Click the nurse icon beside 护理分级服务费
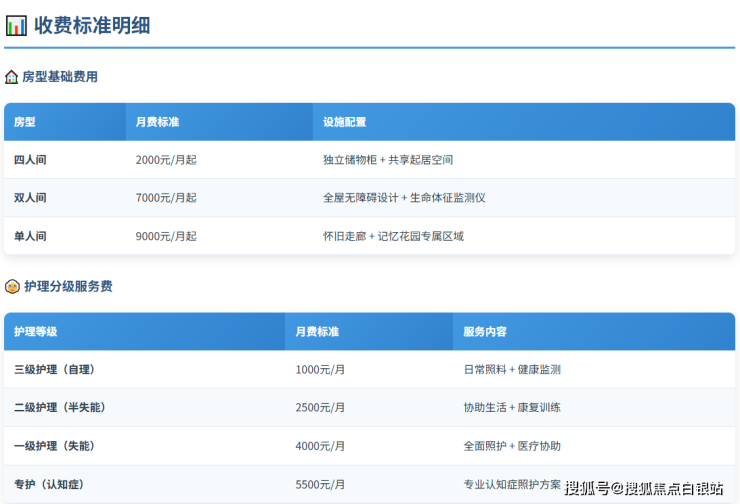This screenshot has width=740, height=504. point(12,286)
